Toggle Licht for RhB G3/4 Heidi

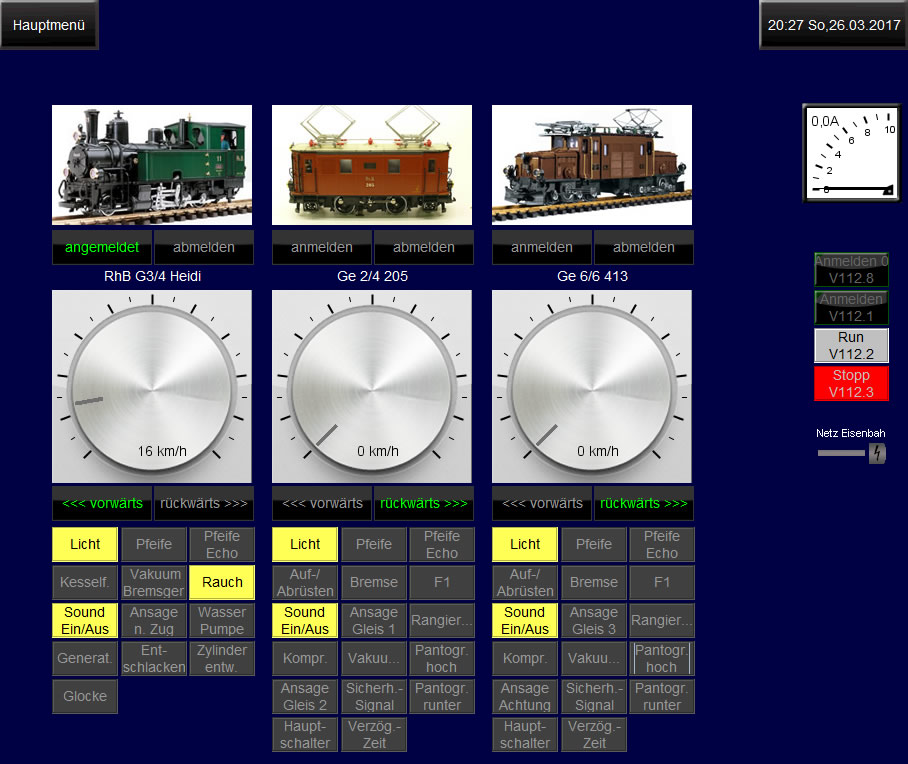pyautogui.click(x=85, y=544)
